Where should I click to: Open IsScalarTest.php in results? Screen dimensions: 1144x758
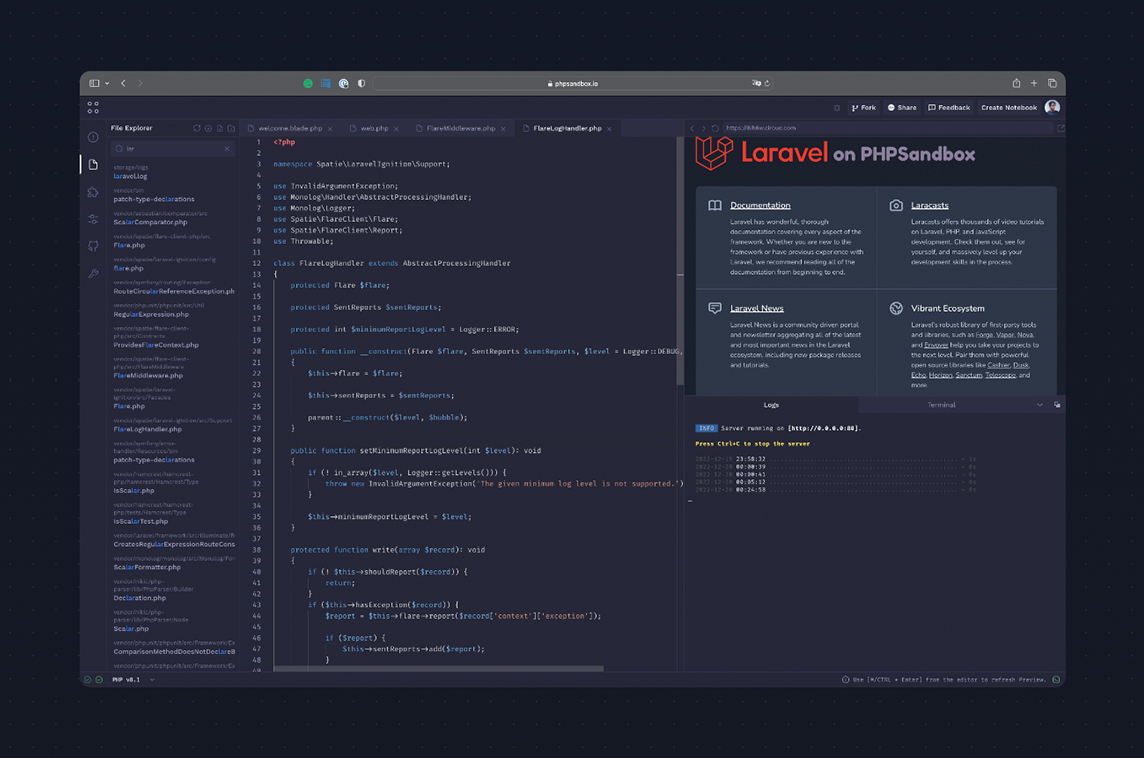coord(140,522)
